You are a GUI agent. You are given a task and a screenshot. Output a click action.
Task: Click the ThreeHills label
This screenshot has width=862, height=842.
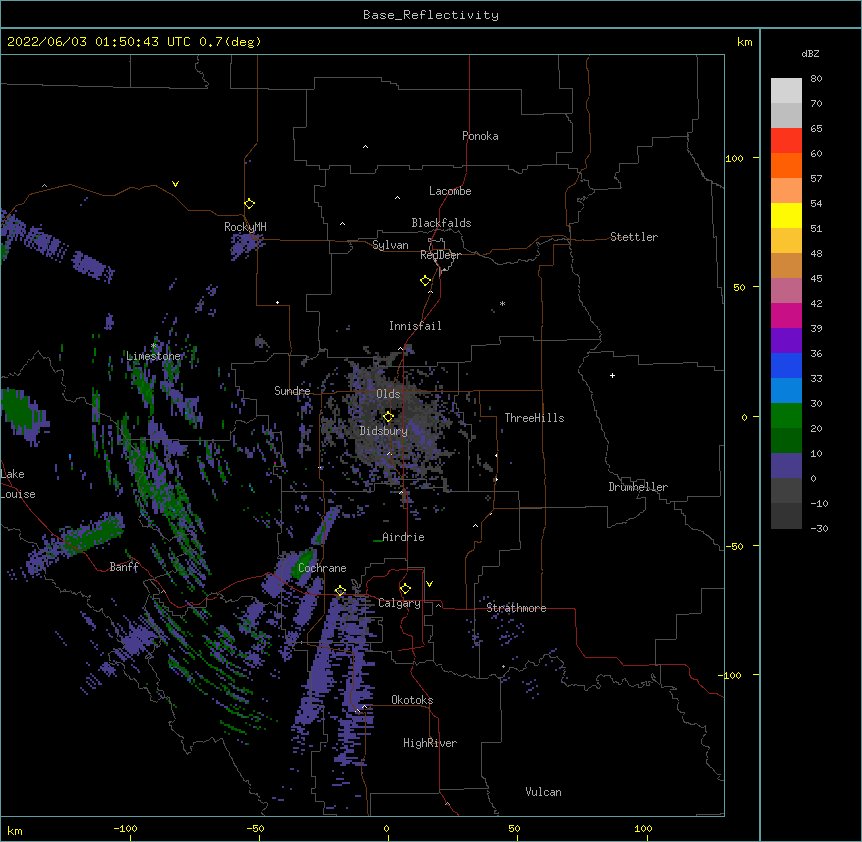coord(534,418)
